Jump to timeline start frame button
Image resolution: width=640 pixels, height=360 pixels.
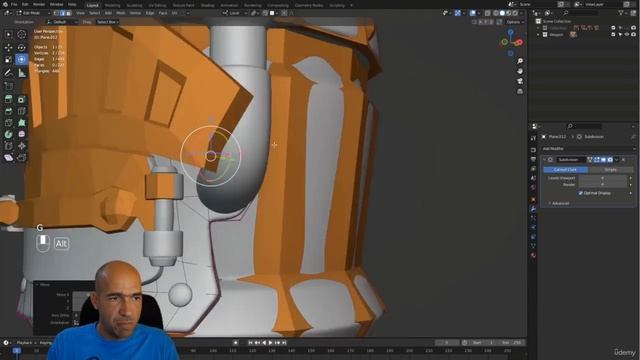(x=250, y=343)
